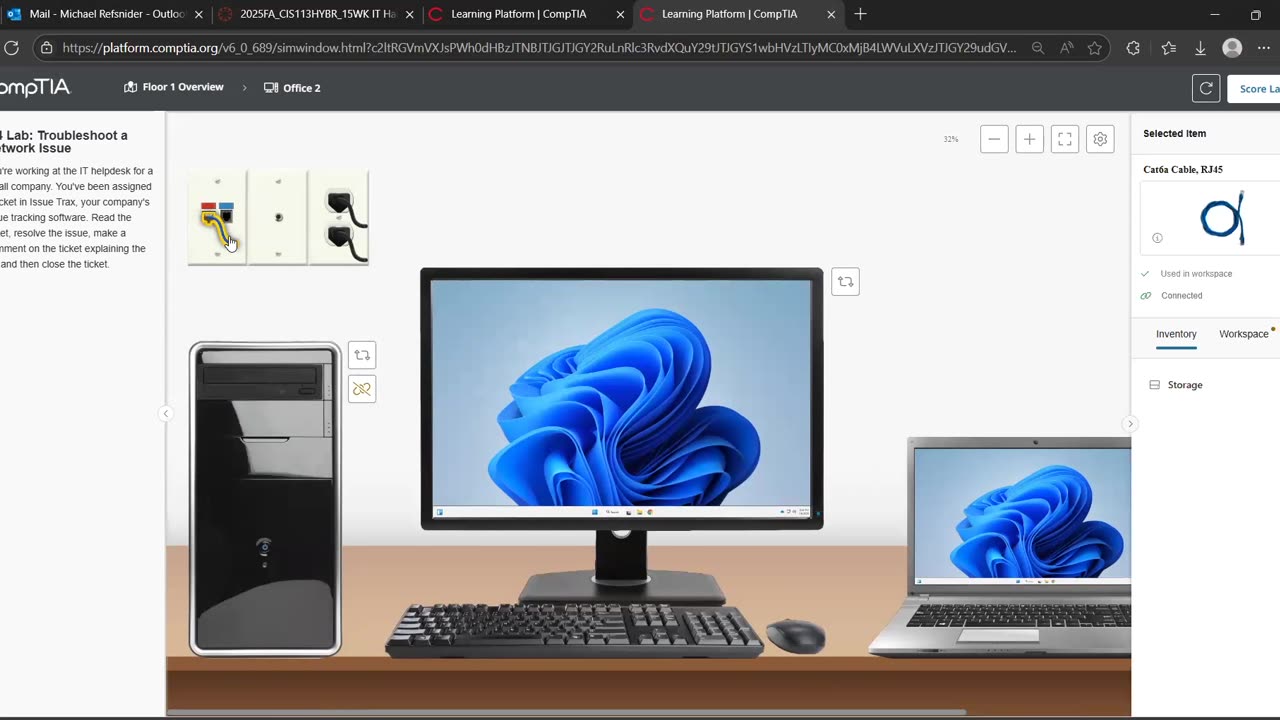
Task: Click the Selected Item heading
Action: tap(1174, 133)
